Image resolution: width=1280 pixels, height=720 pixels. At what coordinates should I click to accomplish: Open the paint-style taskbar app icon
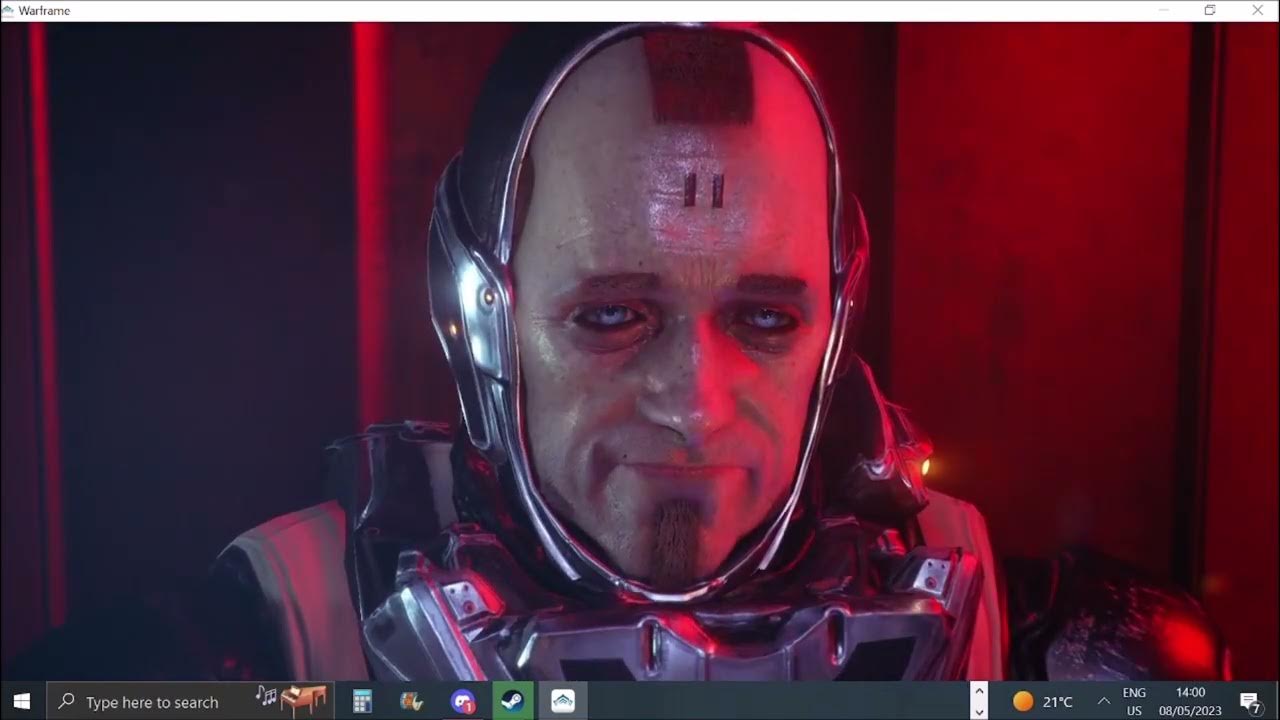click(x=412, y=702)
